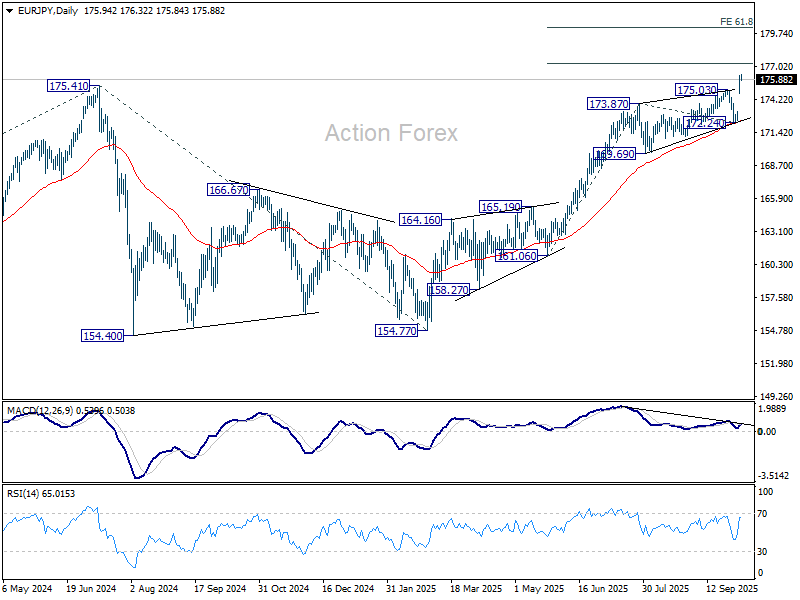Screen dimensions: 800x600
Task: Click the 19 Jun 2024 date label
Action: tap(91, 588)
